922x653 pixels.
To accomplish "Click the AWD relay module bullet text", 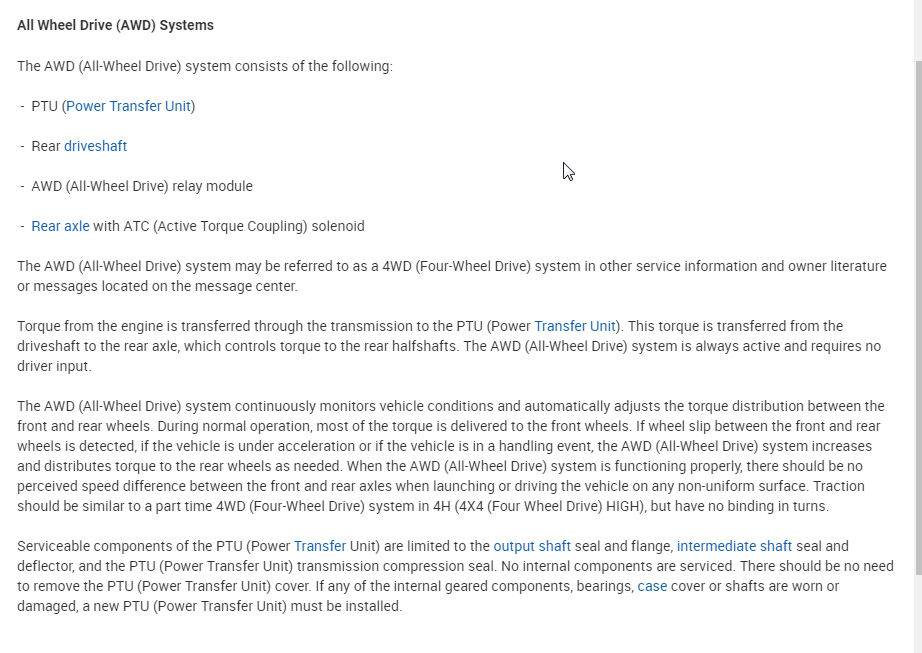I will (x=142, y=186).
